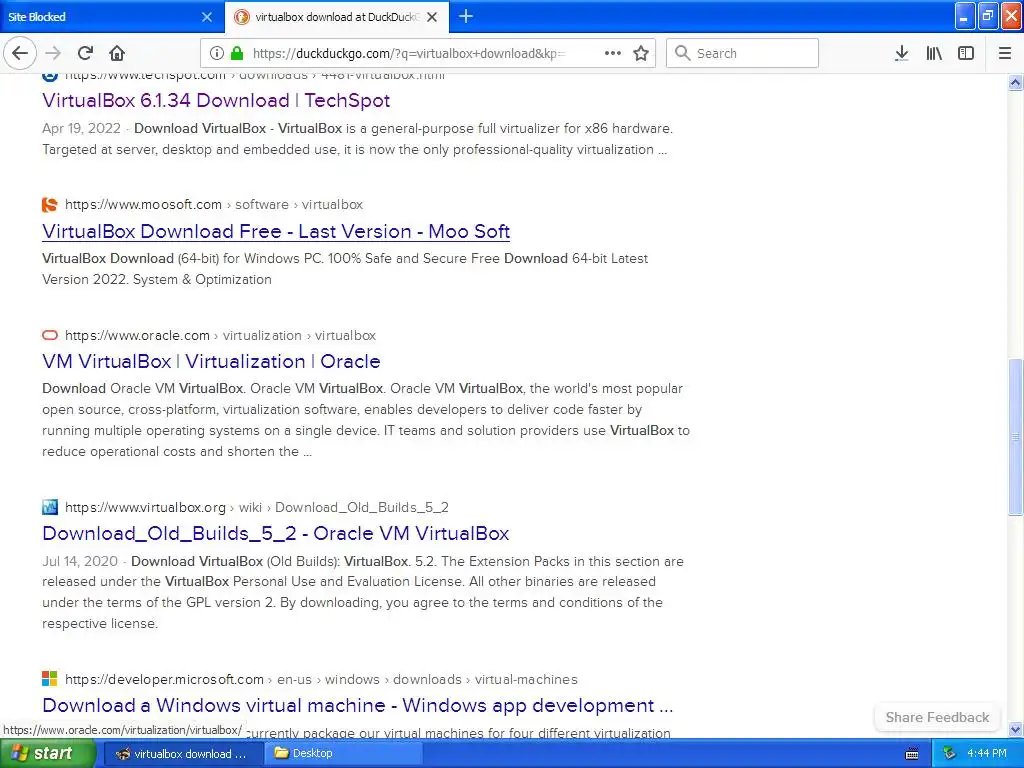Open a new tab with plus button
This screenshot has height=768, width=1024.
click(x=466, y=16)
